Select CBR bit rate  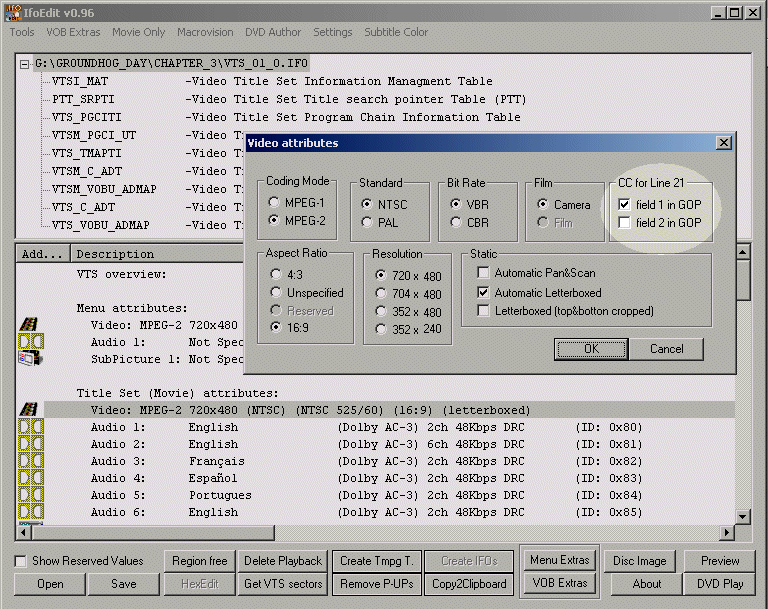pyautogui.click(x=470, y=222)
